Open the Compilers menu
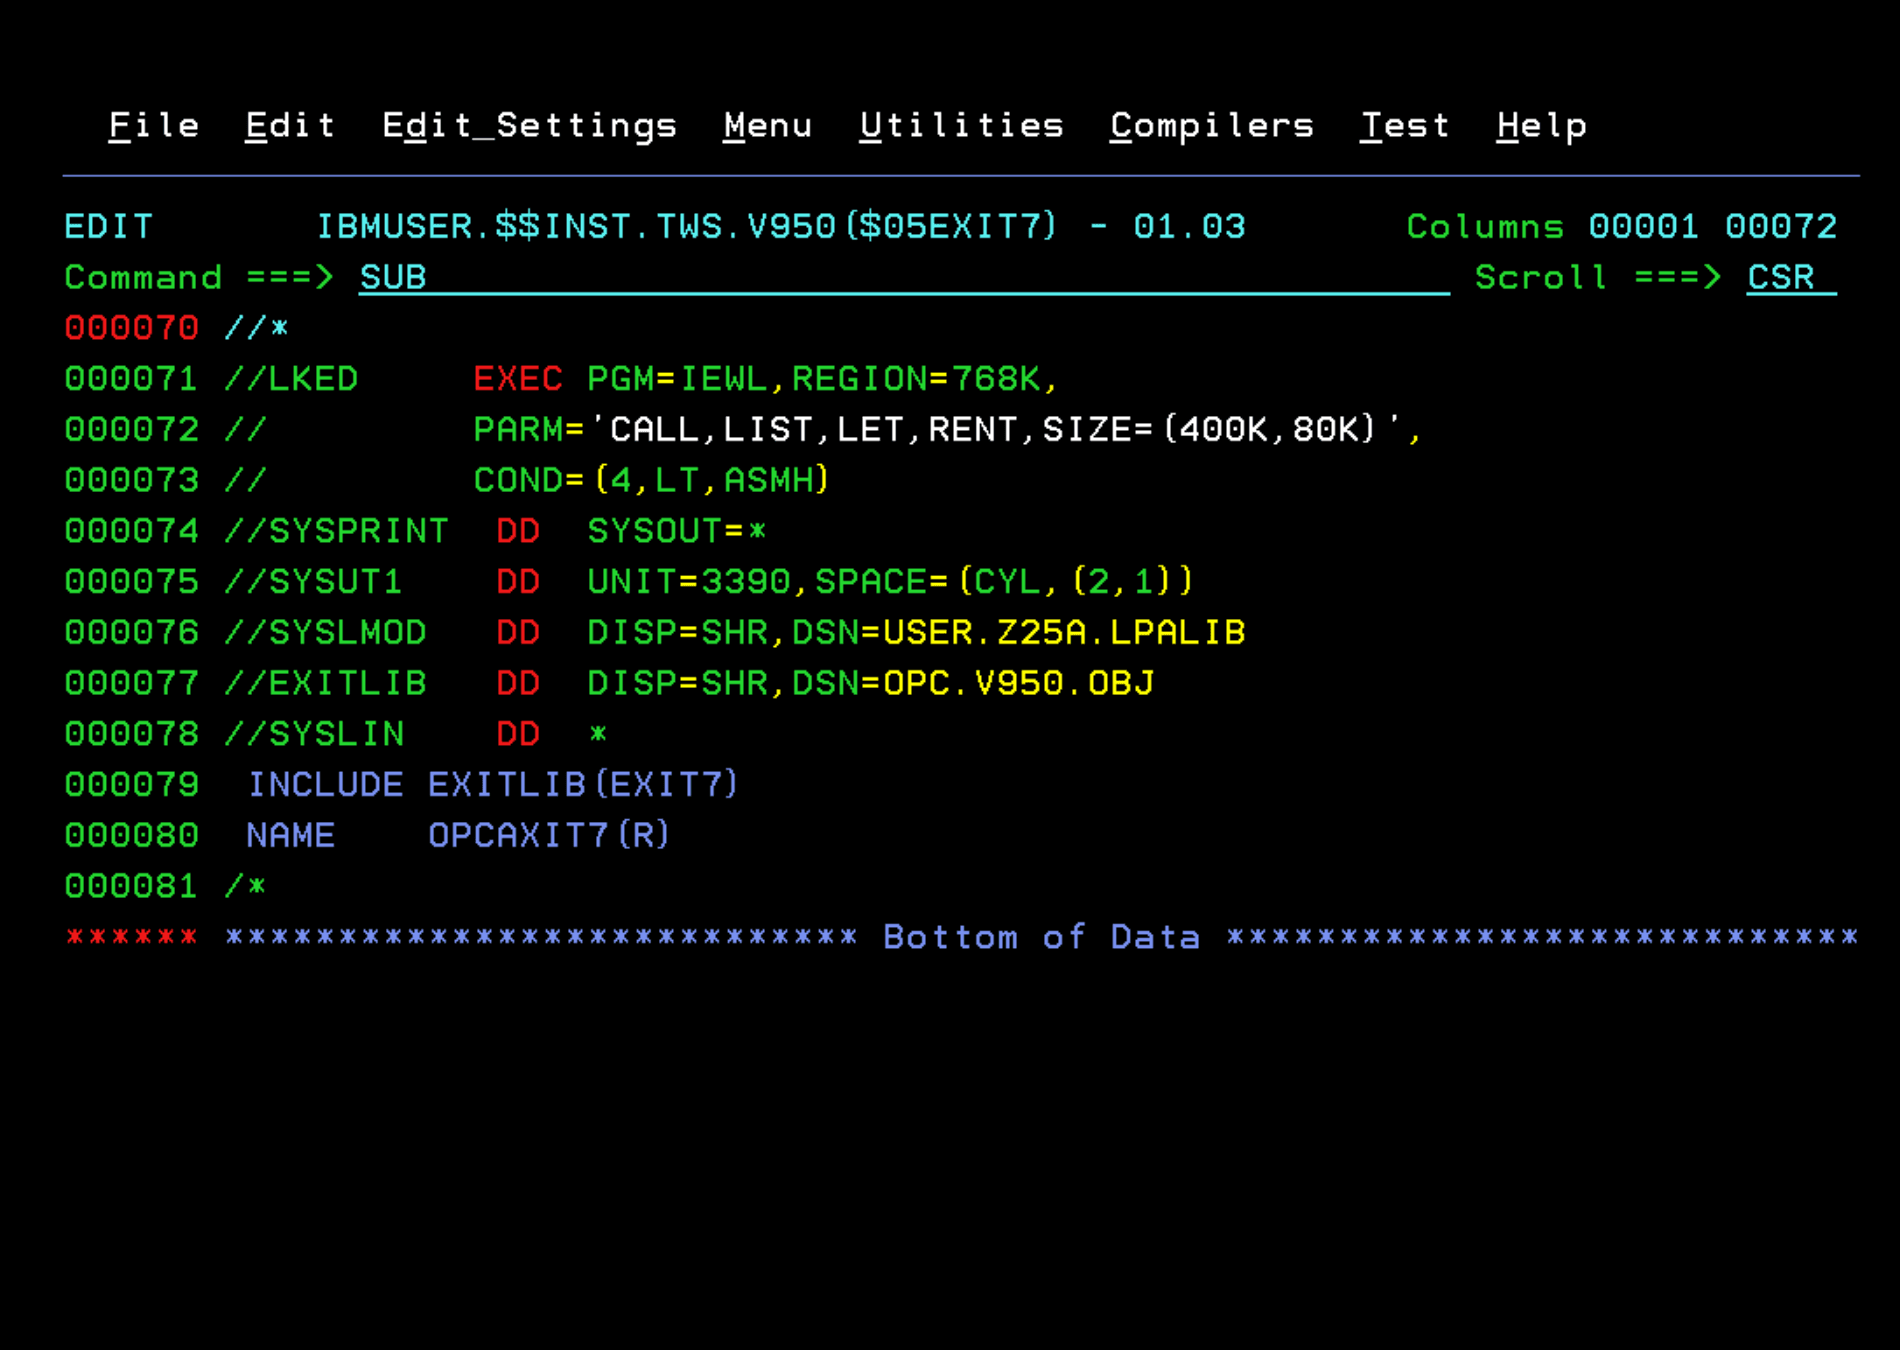 point(1211,125)
